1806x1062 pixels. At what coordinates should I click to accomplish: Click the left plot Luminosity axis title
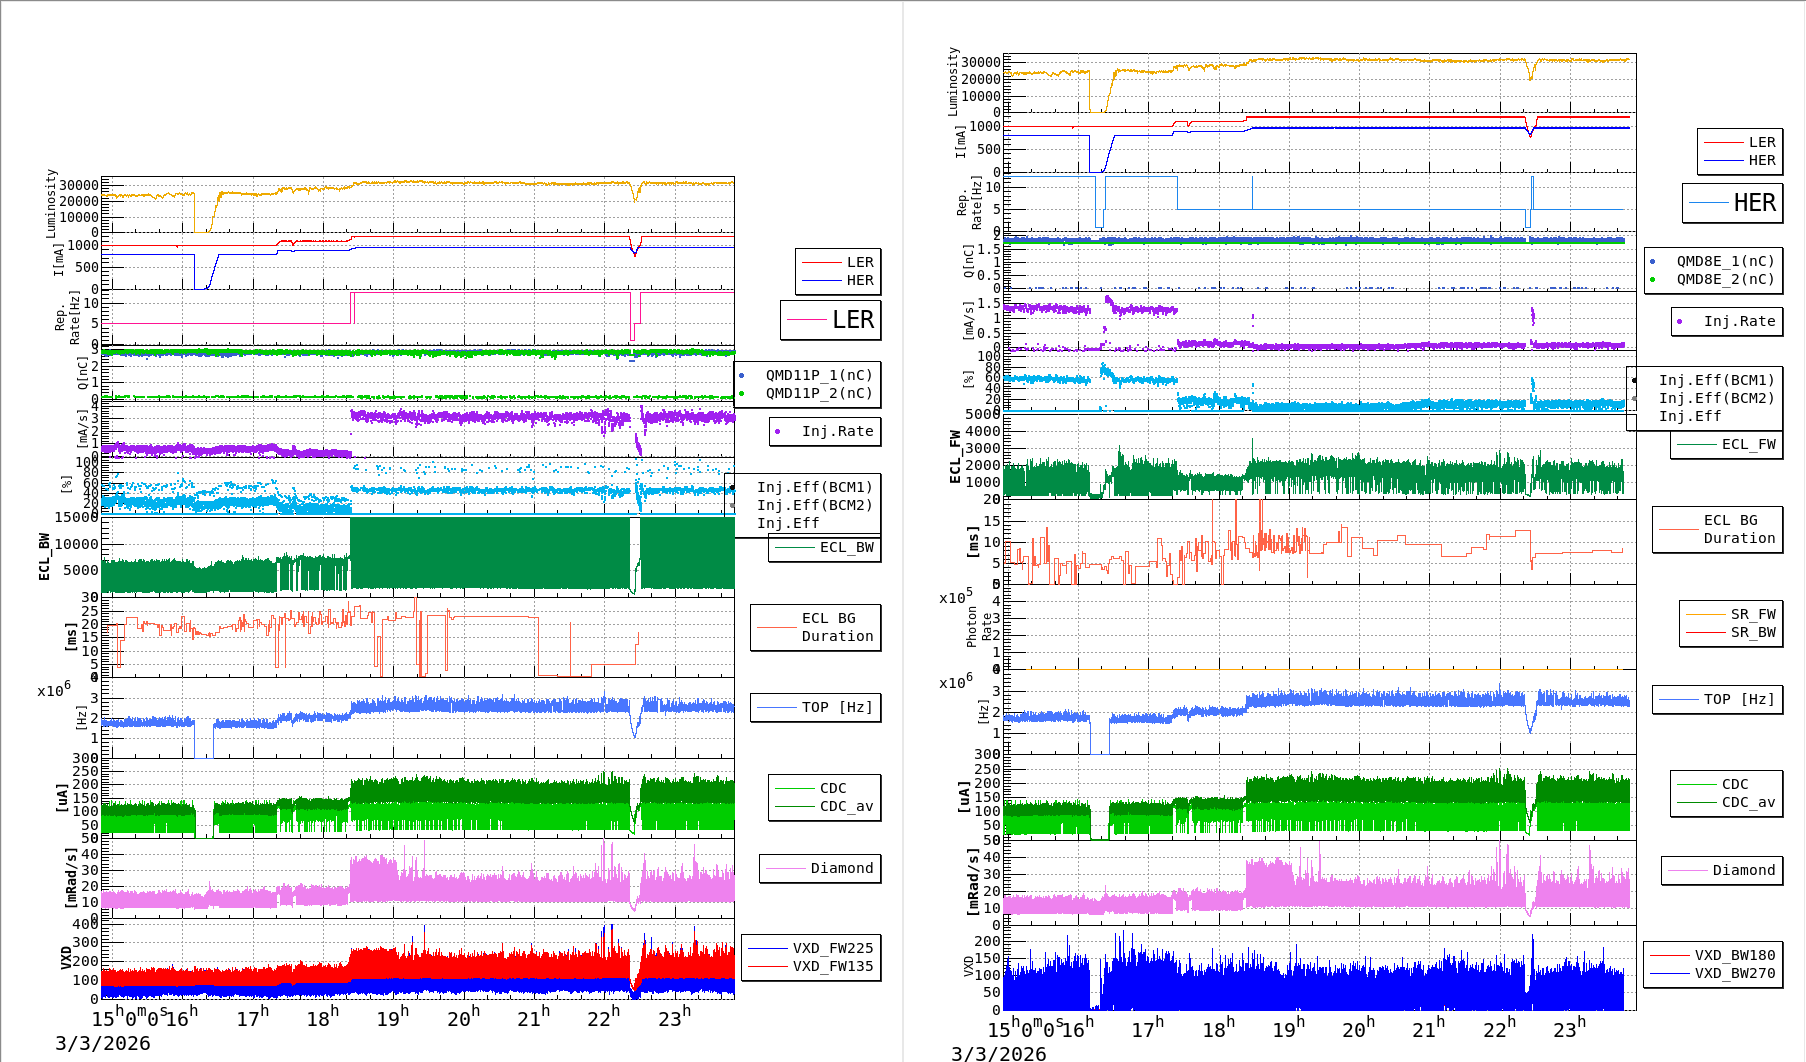point(51,203)
